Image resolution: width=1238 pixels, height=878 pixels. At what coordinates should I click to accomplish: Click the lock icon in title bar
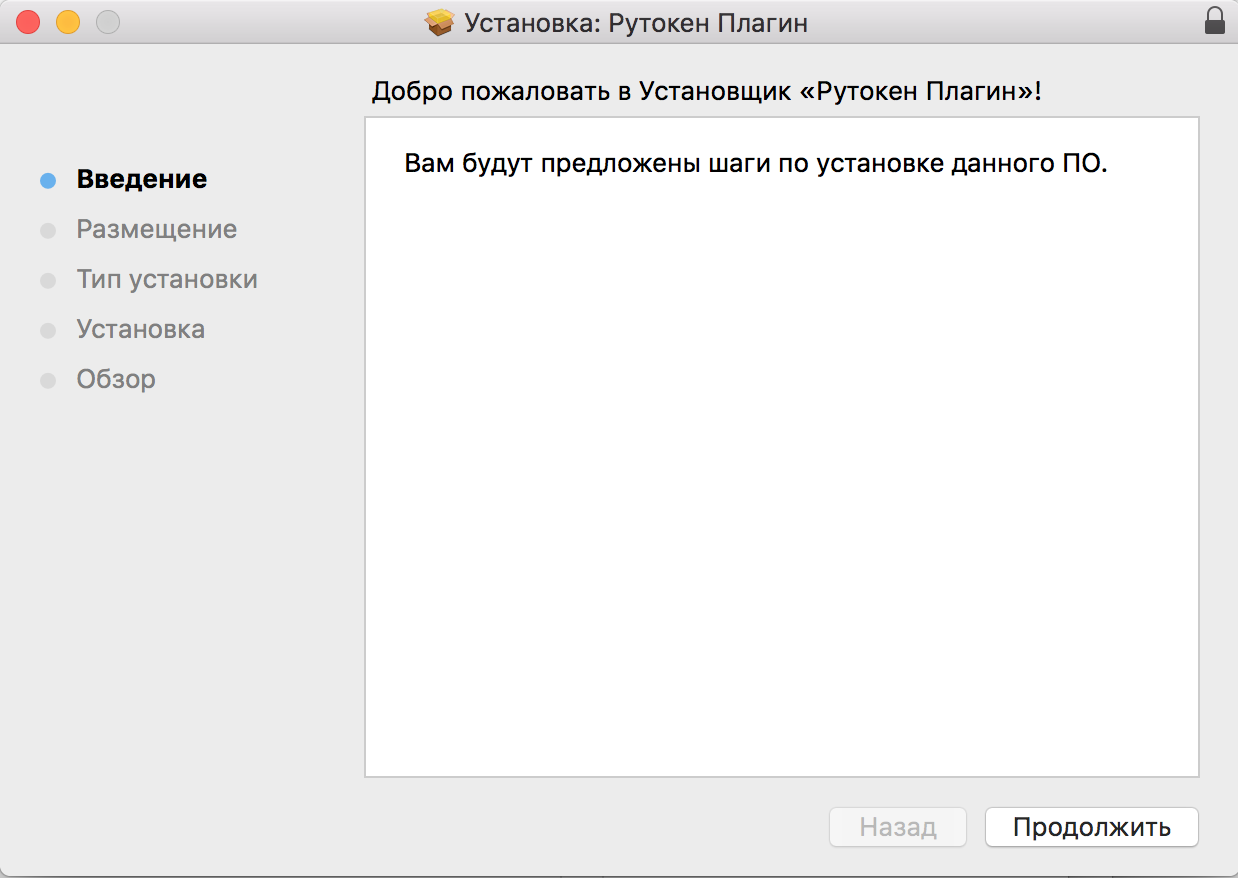[1214, 21]
